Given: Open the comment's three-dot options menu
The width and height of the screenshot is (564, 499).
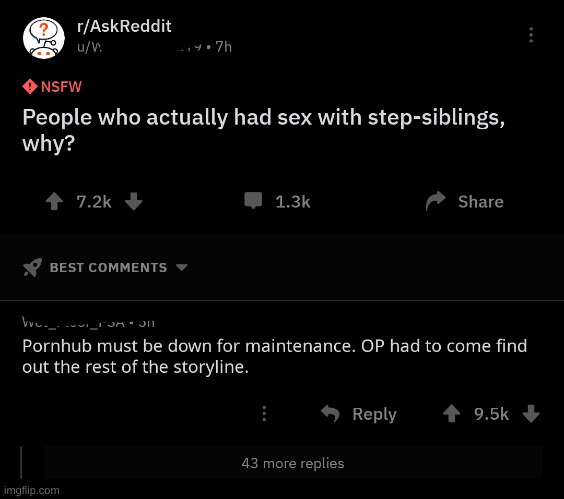Looking at the screenshot, I should point(264,413).
